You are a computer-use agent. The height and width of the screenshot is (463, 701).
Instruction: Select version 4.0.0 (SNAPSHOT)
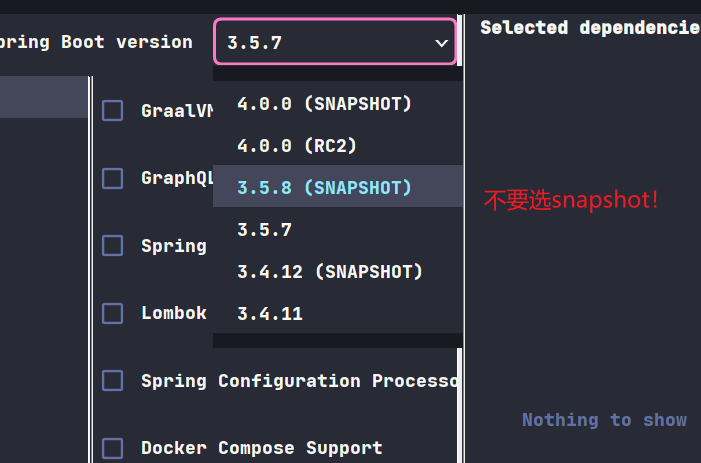(x=338, y=104)
